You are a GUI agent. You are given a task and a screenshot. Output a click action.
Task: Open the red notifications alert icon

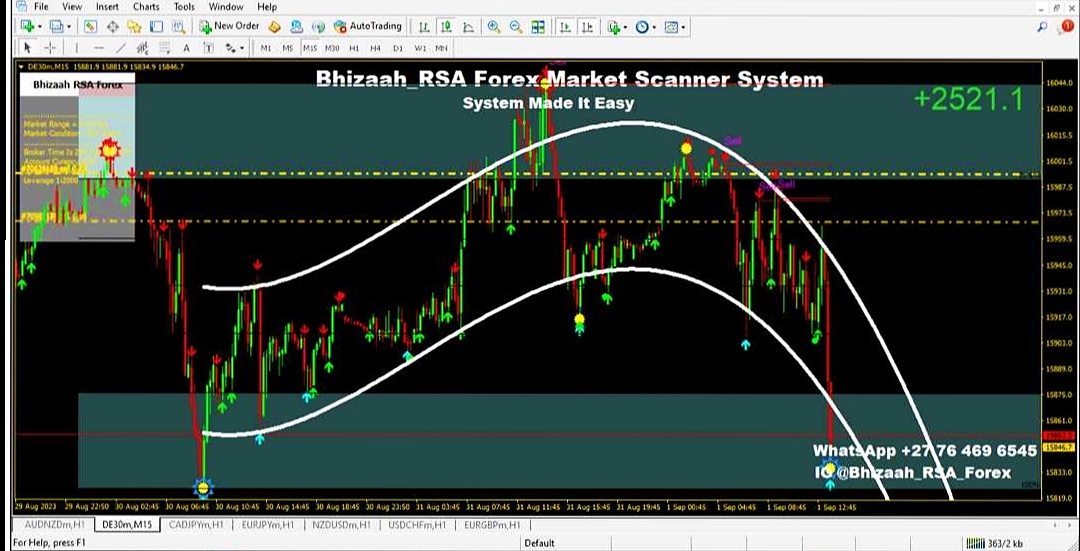point(1066,27)
